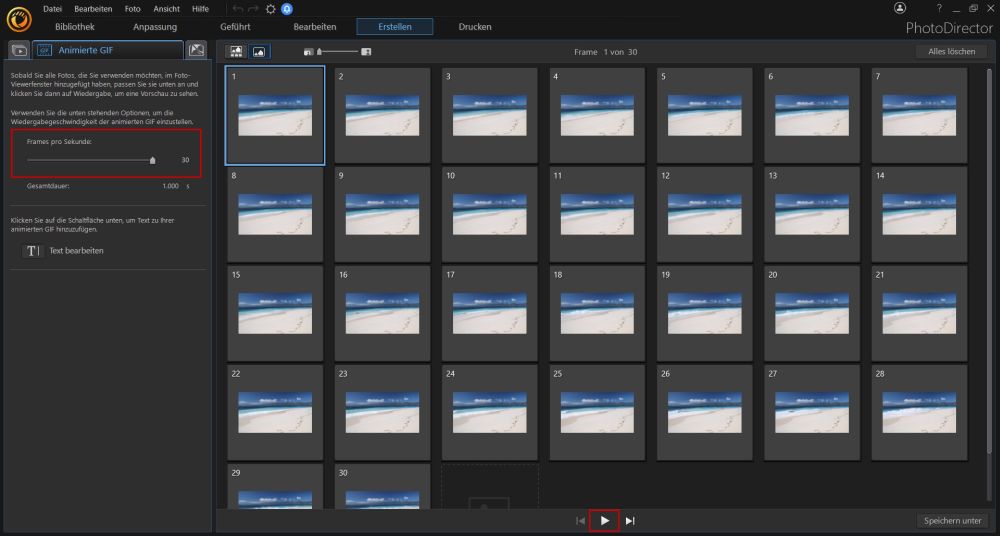Click the Alles löschen button

point(951,51)
